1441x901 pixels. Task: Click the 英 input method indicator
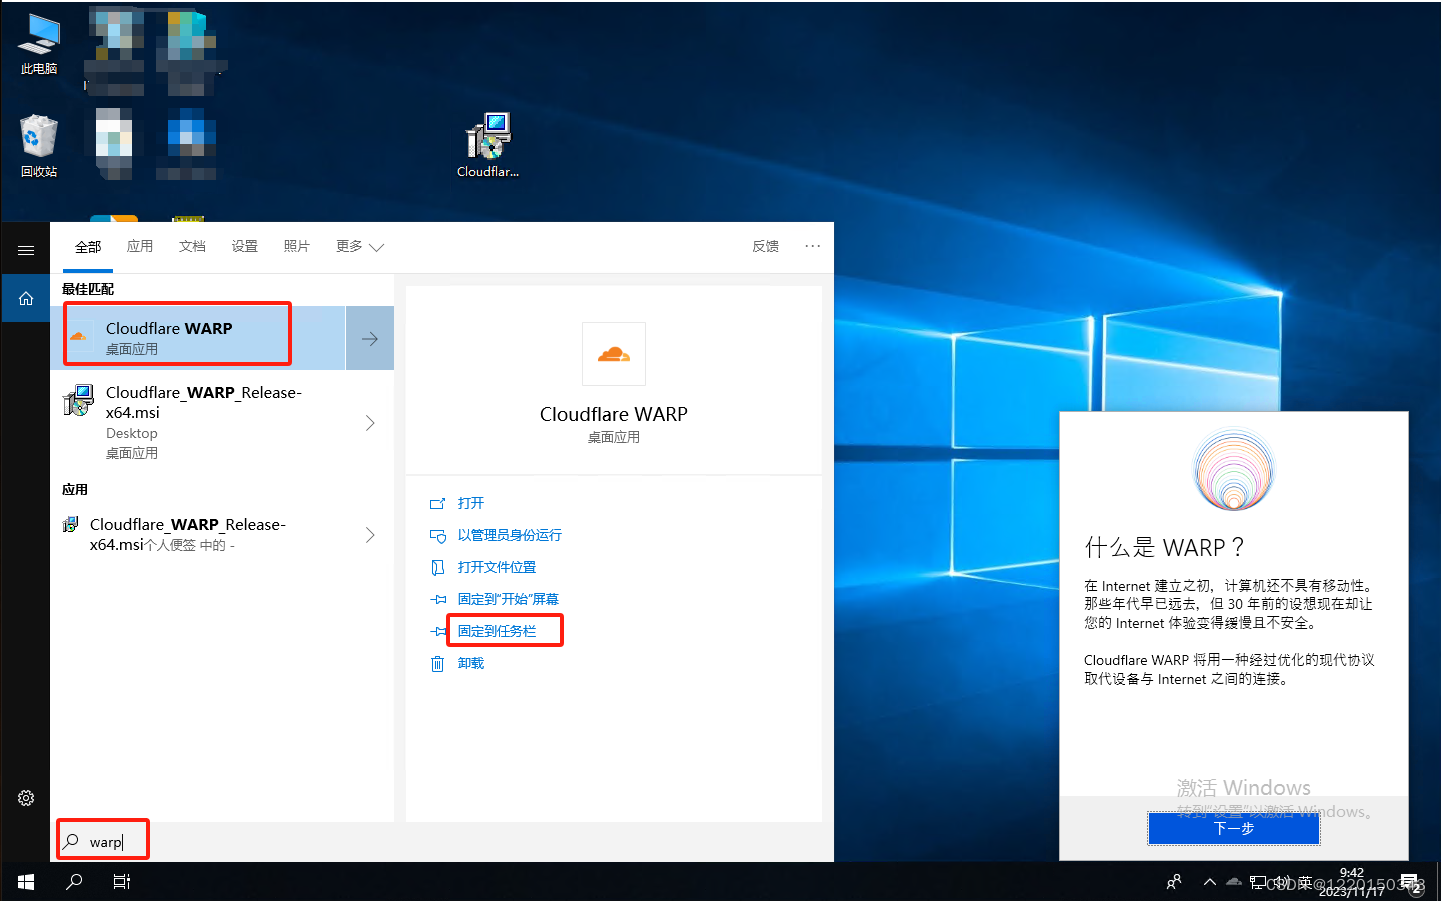(x=1304, y=882)
